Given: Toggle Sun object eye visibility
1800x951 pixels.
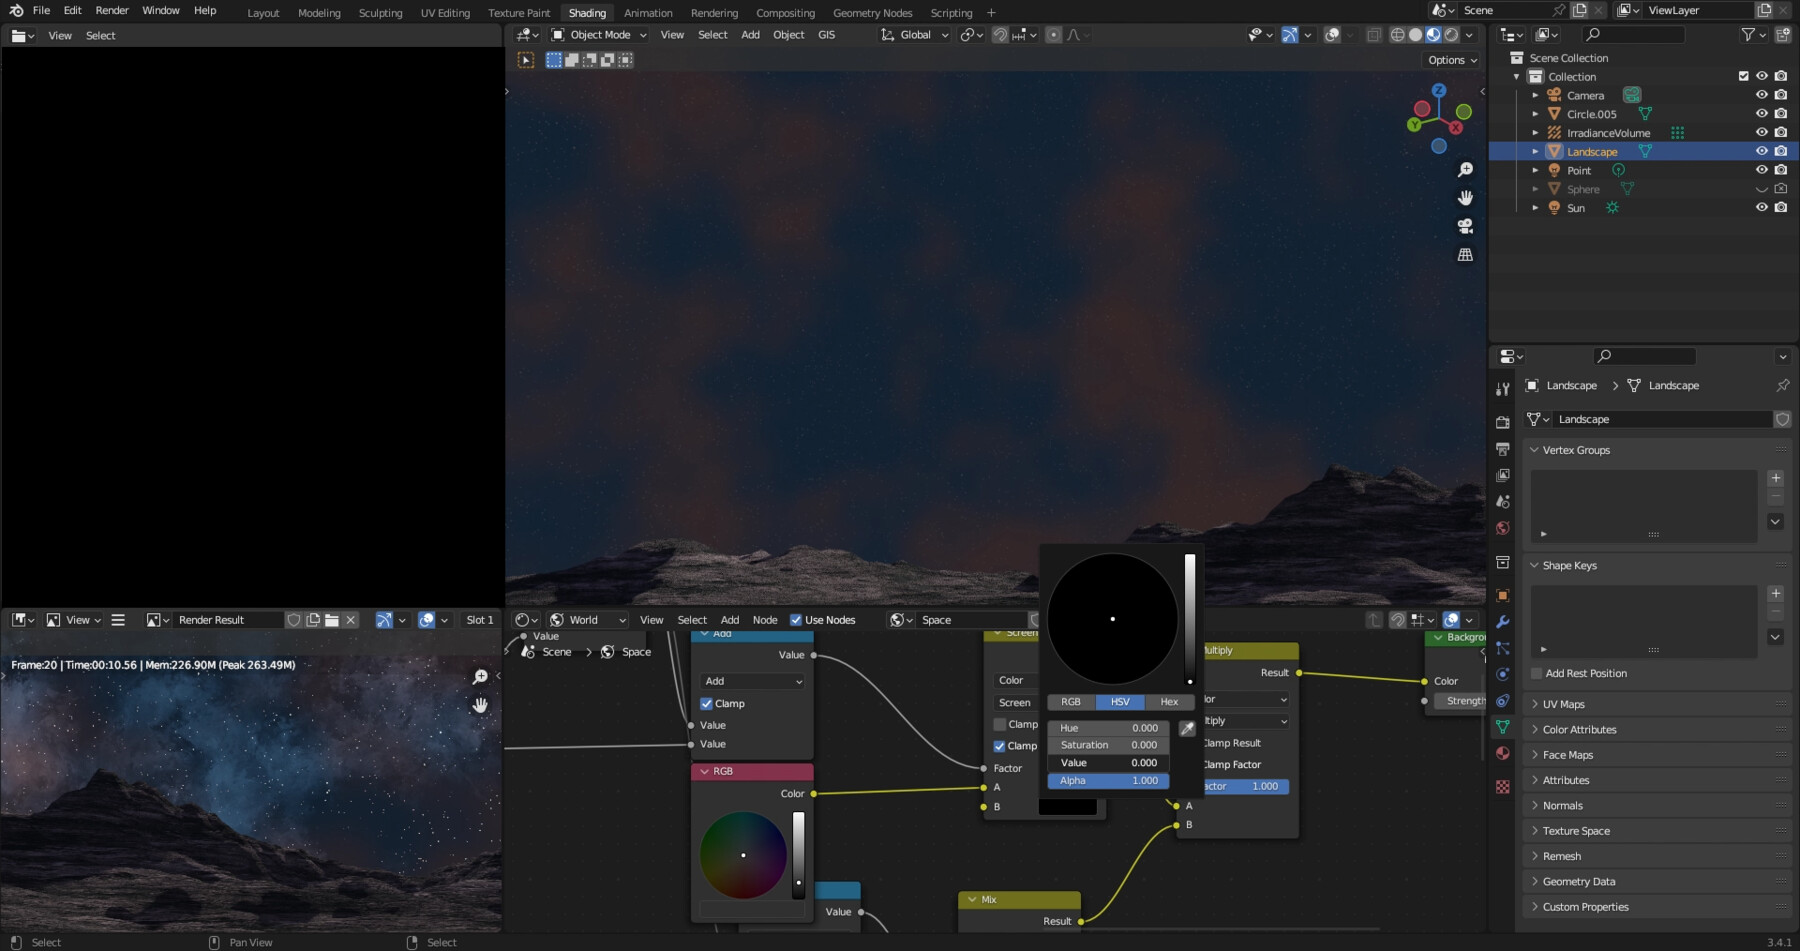Looking at the screenshot, I should click(x=1761, y=208).
